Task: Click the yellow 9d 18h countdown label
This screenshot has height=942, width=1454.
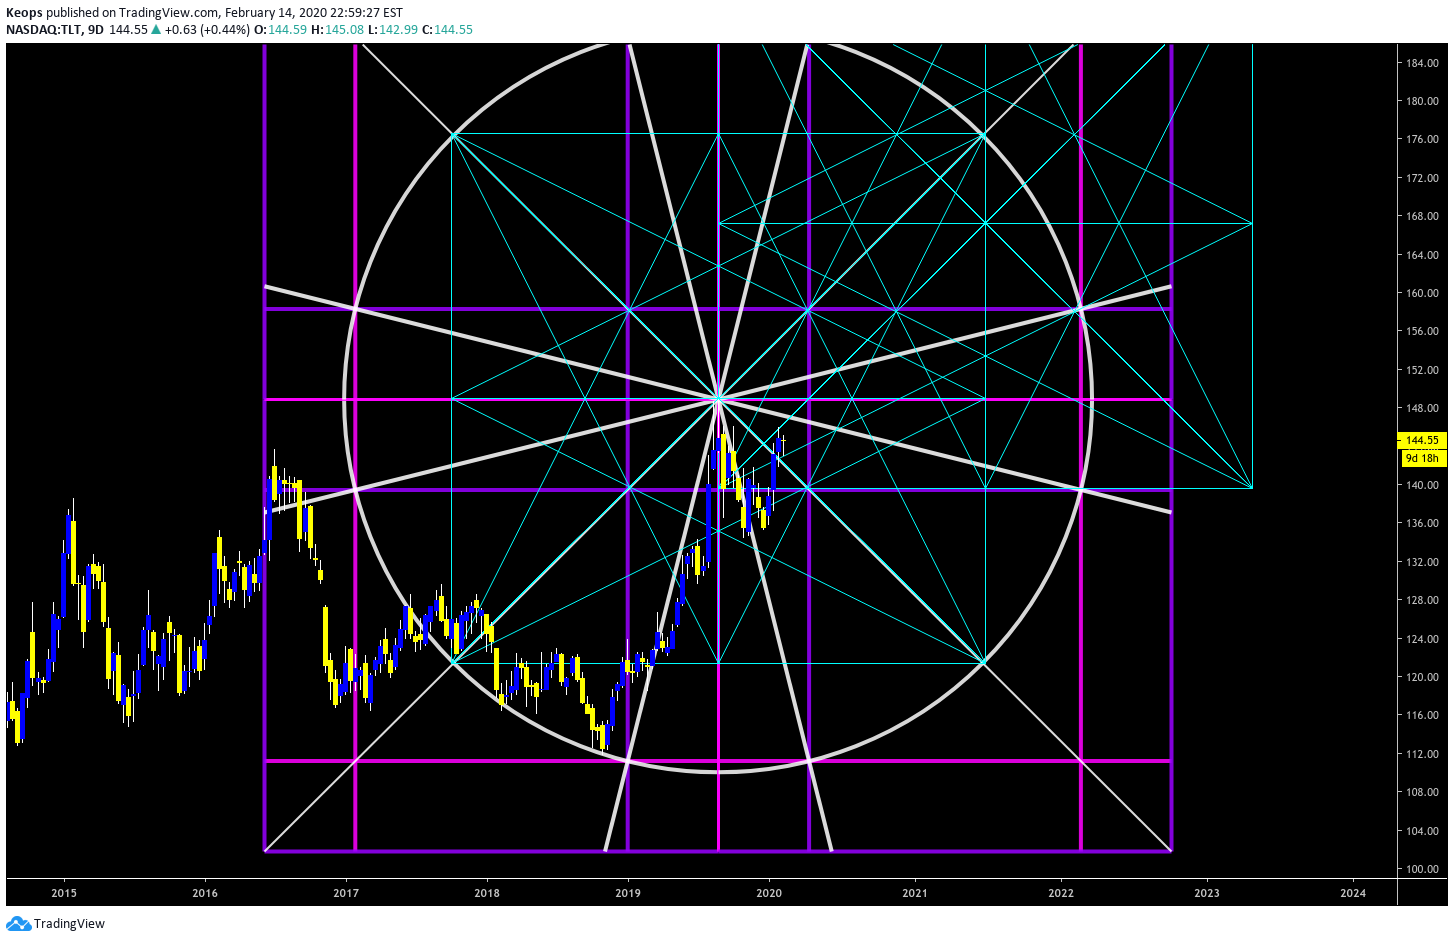Action: (x=1422, y=458)
